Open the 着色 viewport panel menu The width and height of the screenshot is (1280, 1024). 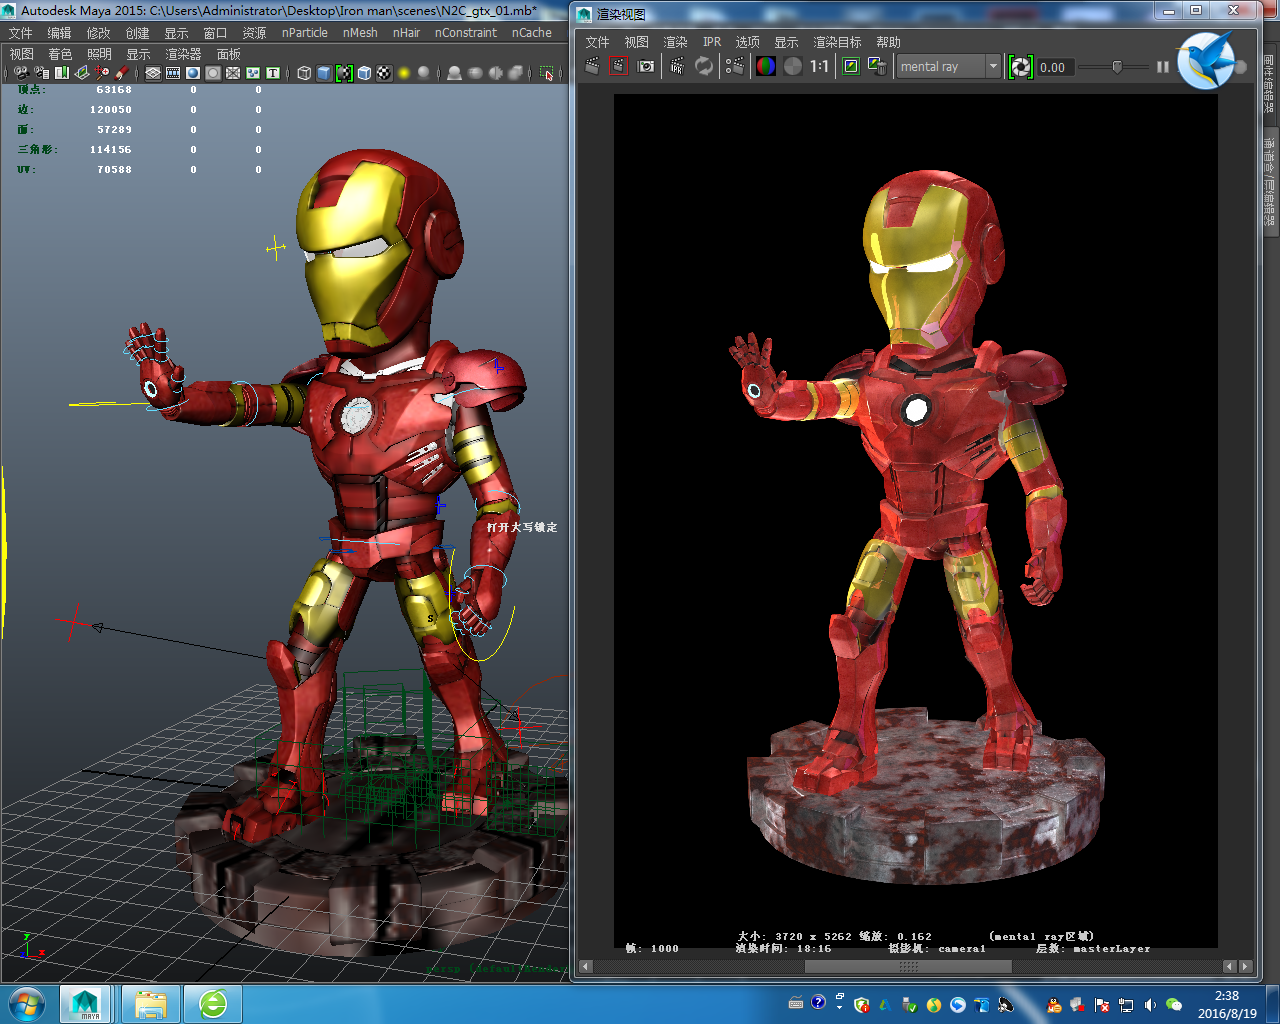coord(60,54)
